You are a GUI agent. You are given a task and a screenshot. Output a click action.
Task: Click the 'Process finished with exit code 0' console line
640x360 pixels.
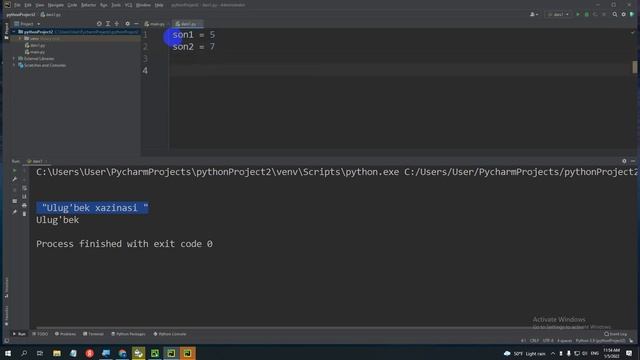point(124,244)
